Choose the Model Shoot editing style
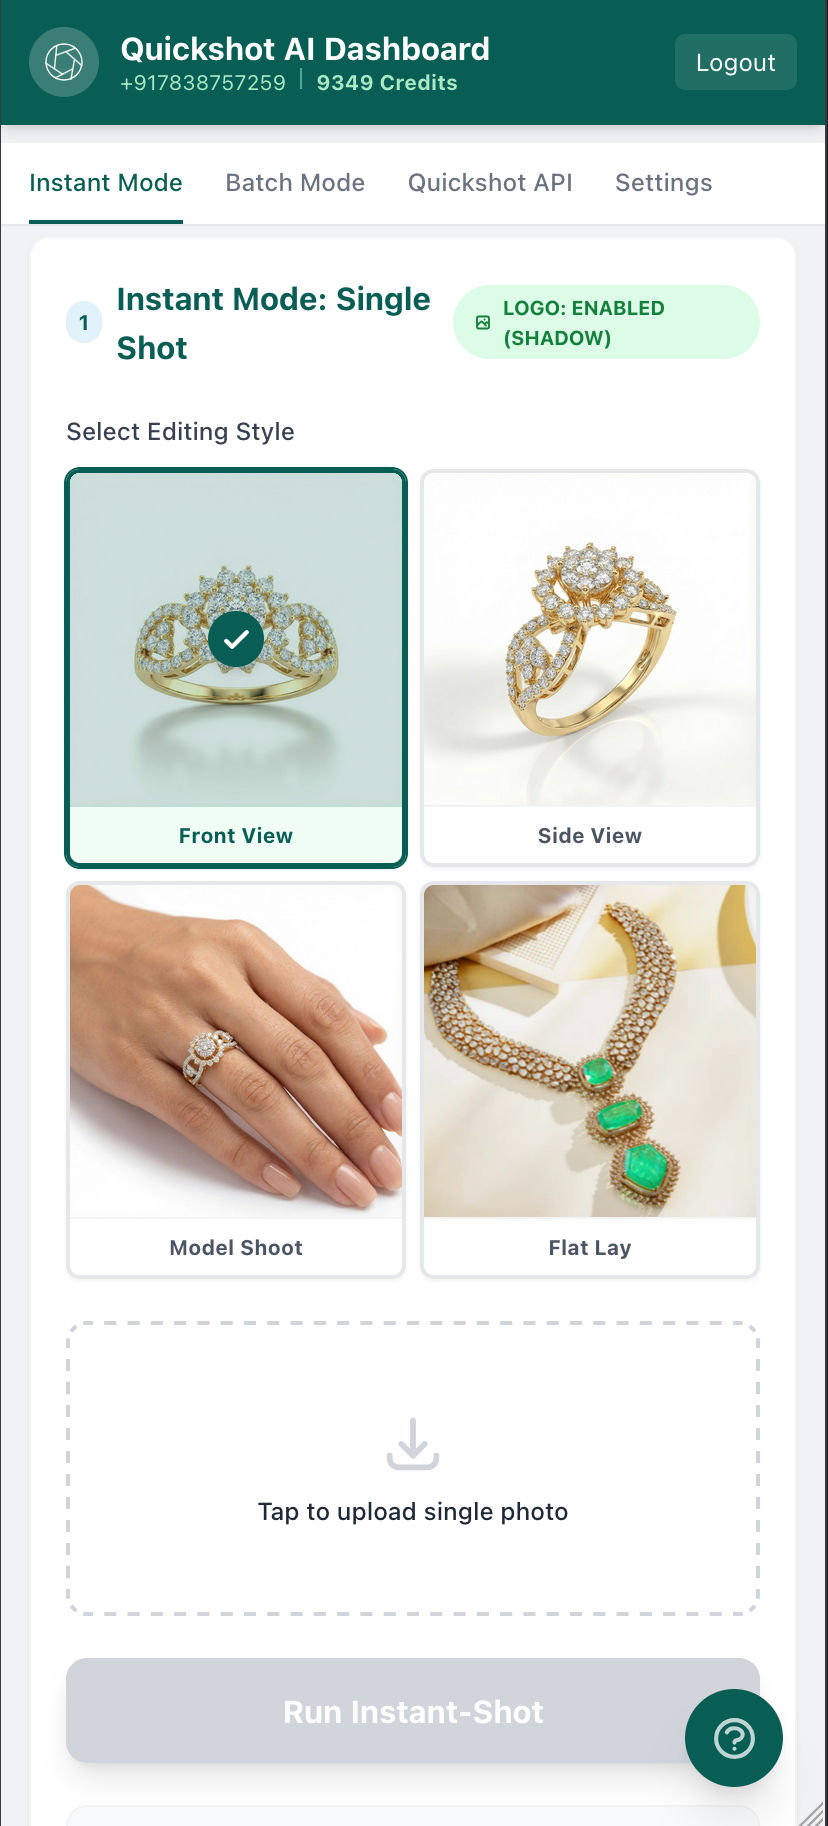The width and height of the screenshot is (828, 1826). [236, 1080]
